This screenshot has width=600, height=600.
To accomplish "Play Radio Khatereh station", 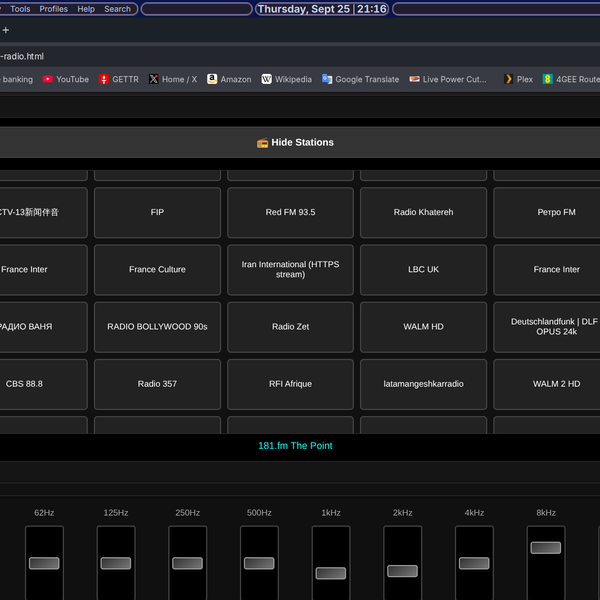I will 423,212.
